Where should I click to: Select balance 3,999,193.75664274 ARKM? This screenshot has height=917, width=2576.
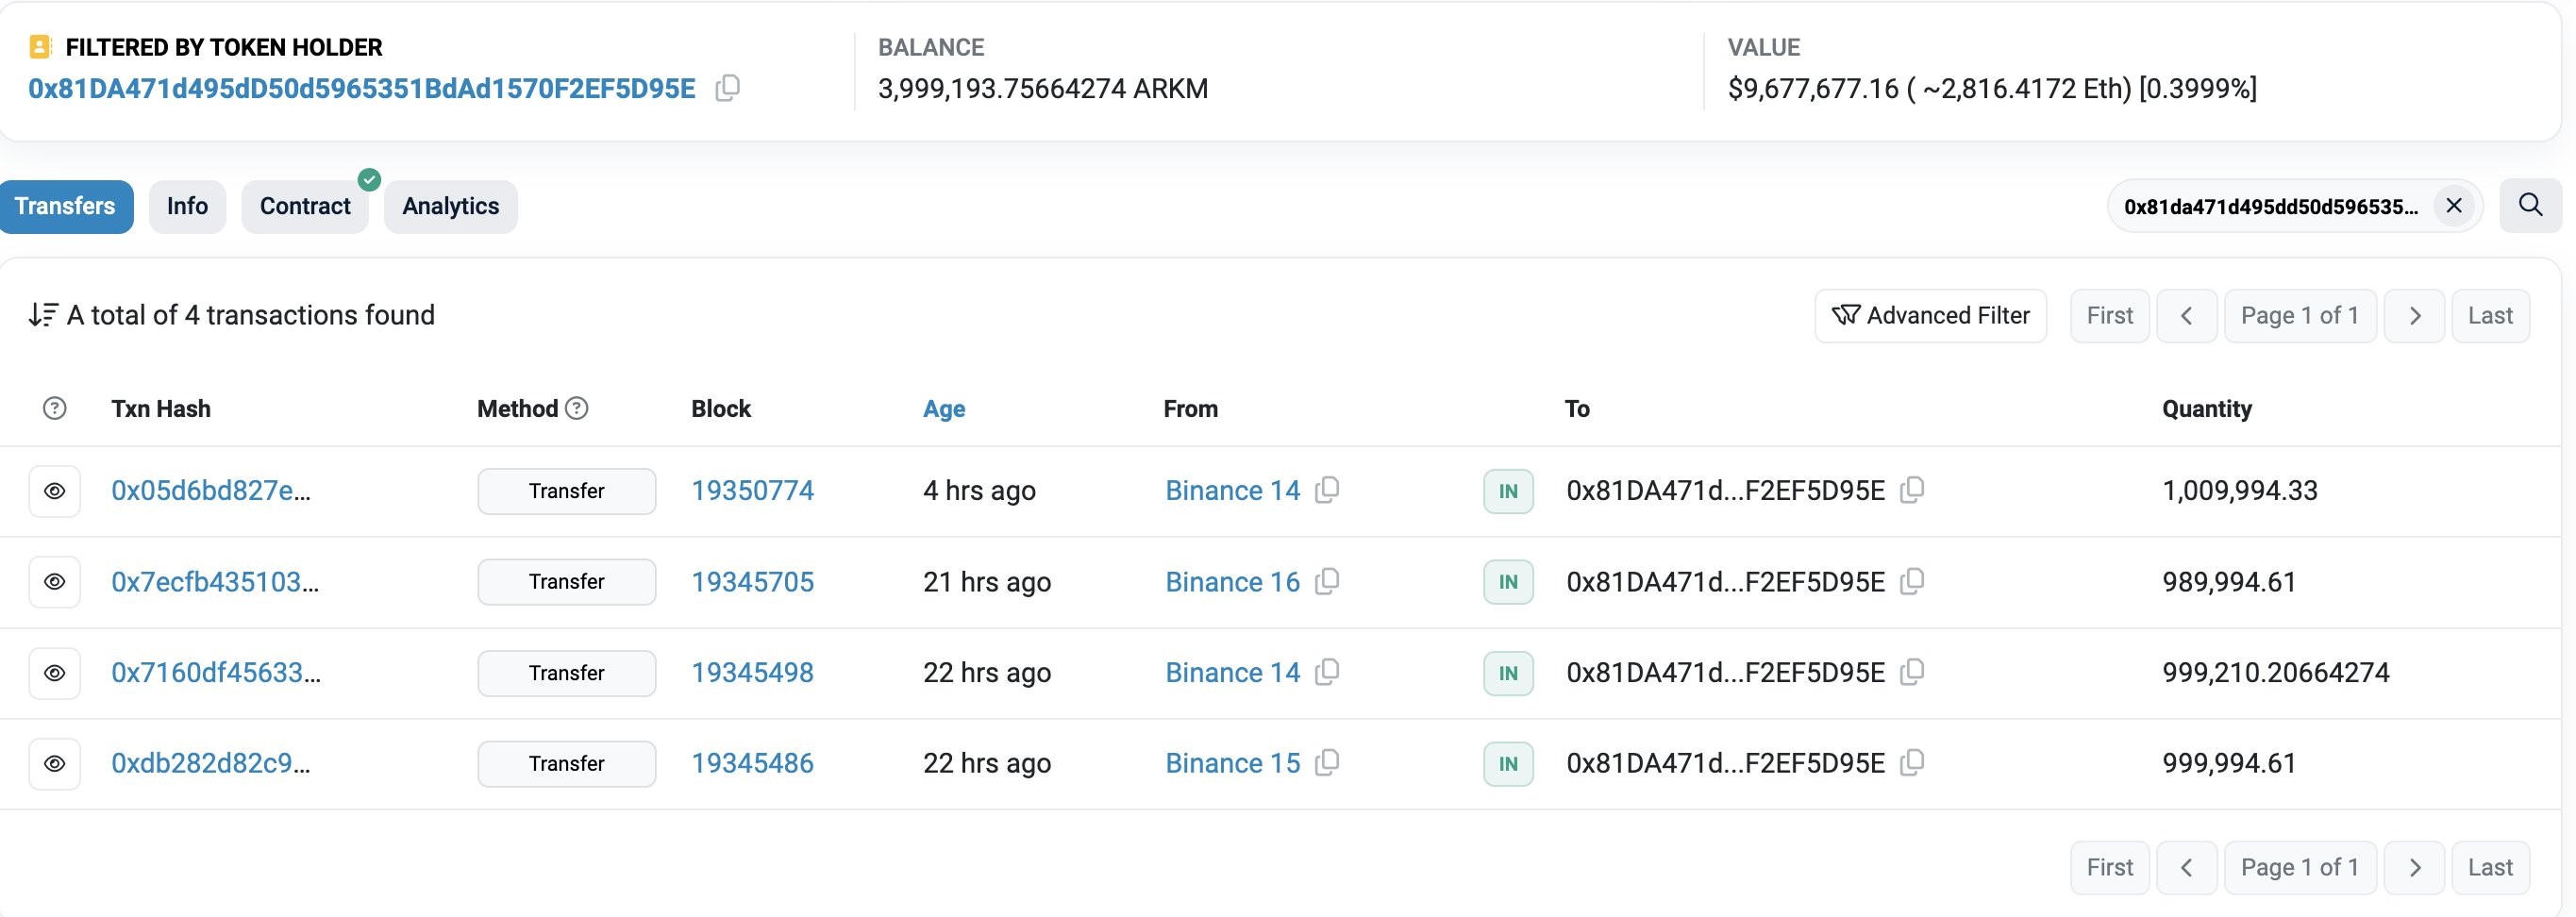tap(1043, 89)
